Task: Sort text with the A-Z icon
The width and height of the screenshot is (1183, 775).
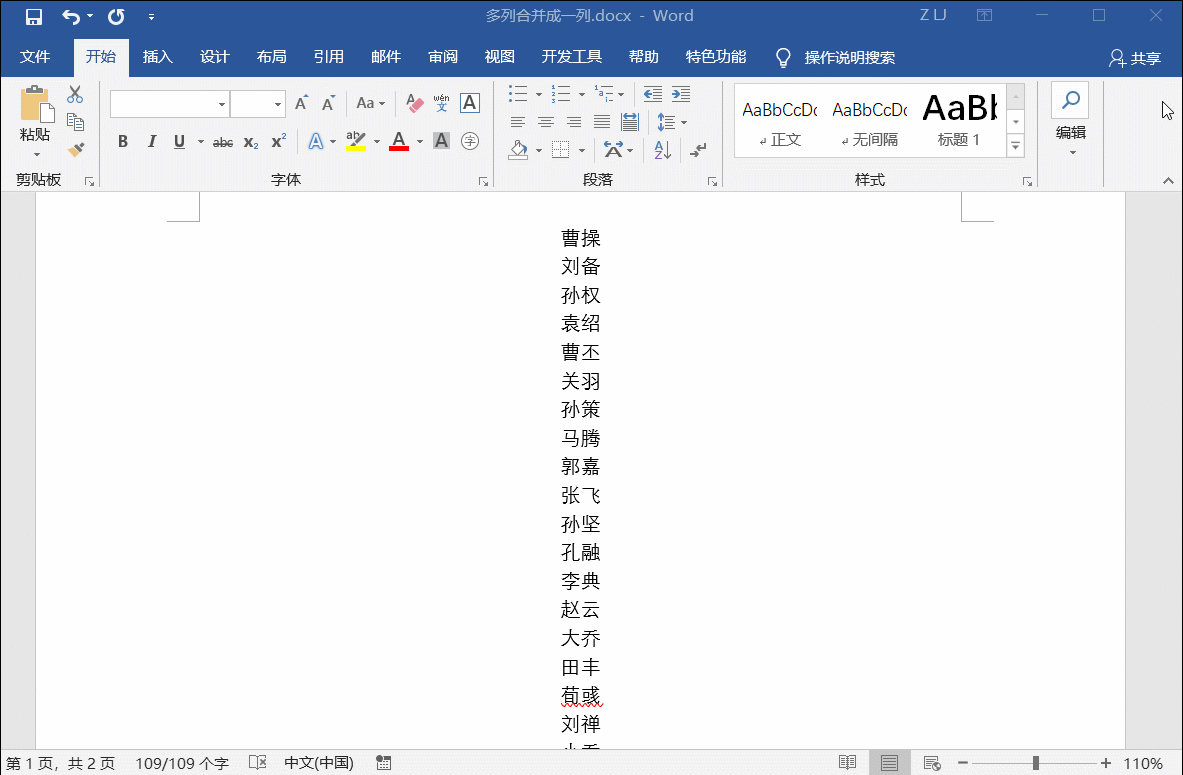Action: point(662,150)
